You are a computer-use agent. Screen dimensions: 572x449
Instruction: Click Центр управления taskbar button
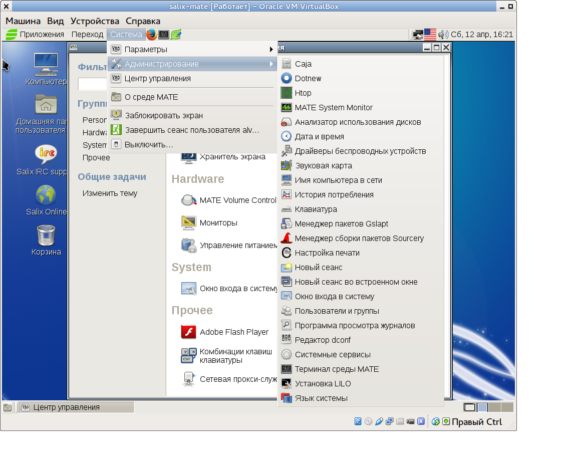point(76,407)
